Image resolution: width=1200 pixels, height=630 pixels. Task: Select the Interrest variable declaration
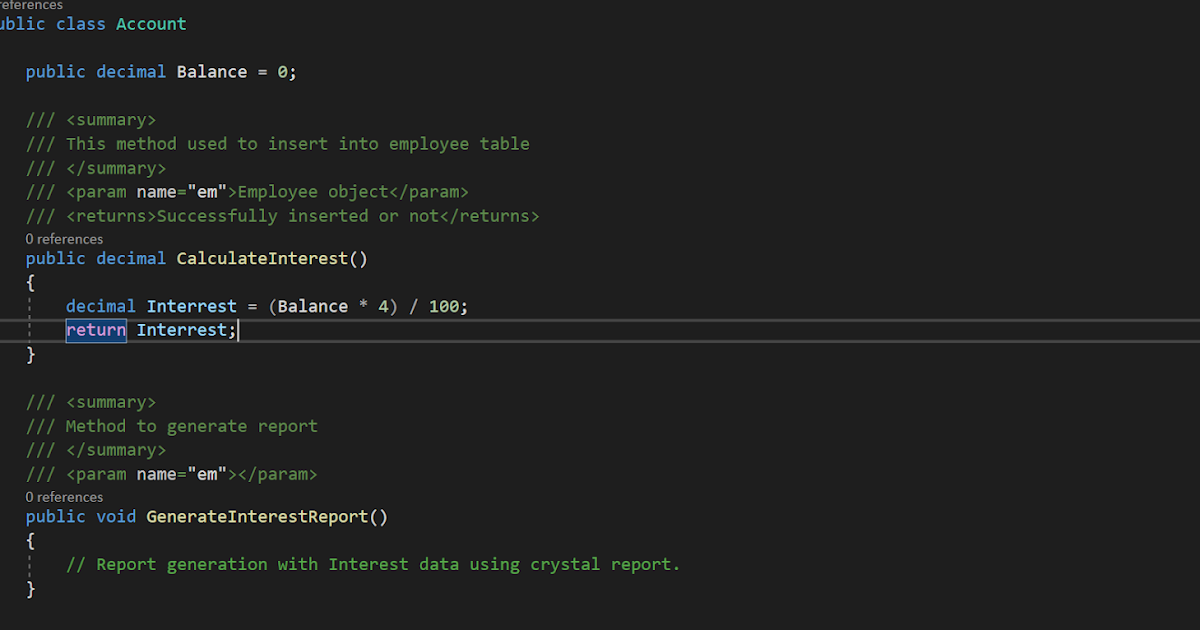[192, 305]
